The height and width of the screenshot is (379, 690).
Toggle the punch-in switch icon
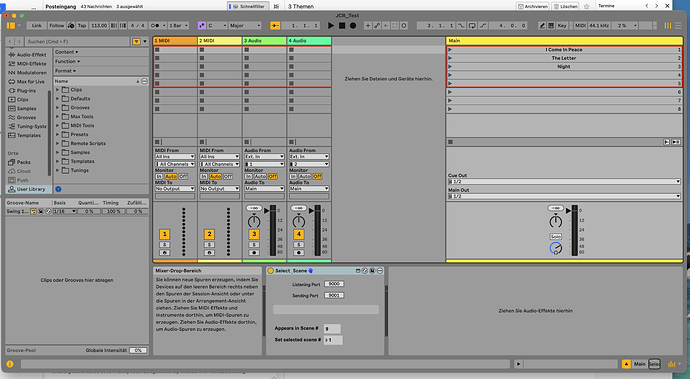coord(461,26)
